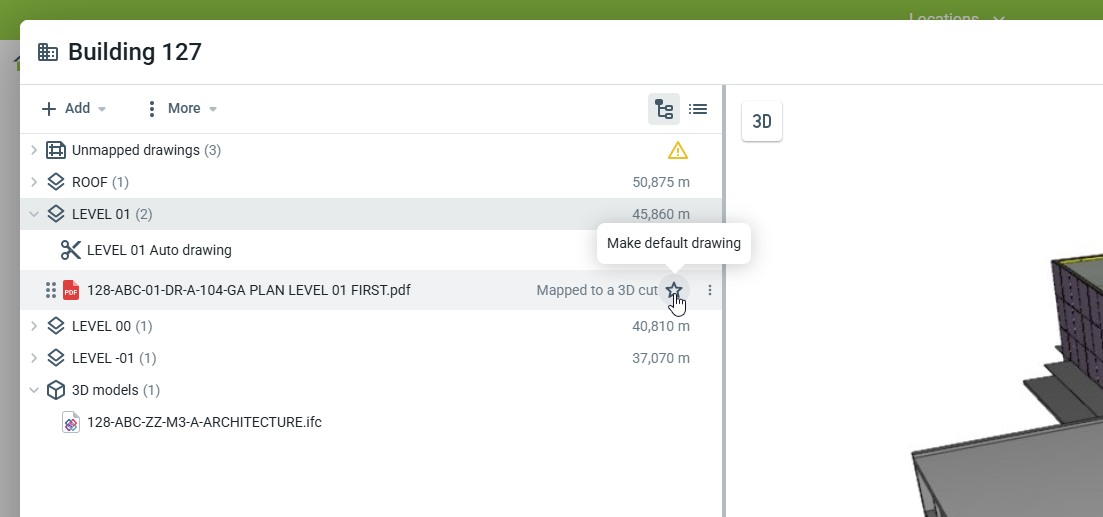Click the drag handle of the PDF row
Viewport: 1103px width, 517px height.
click(x=48, y=290)
